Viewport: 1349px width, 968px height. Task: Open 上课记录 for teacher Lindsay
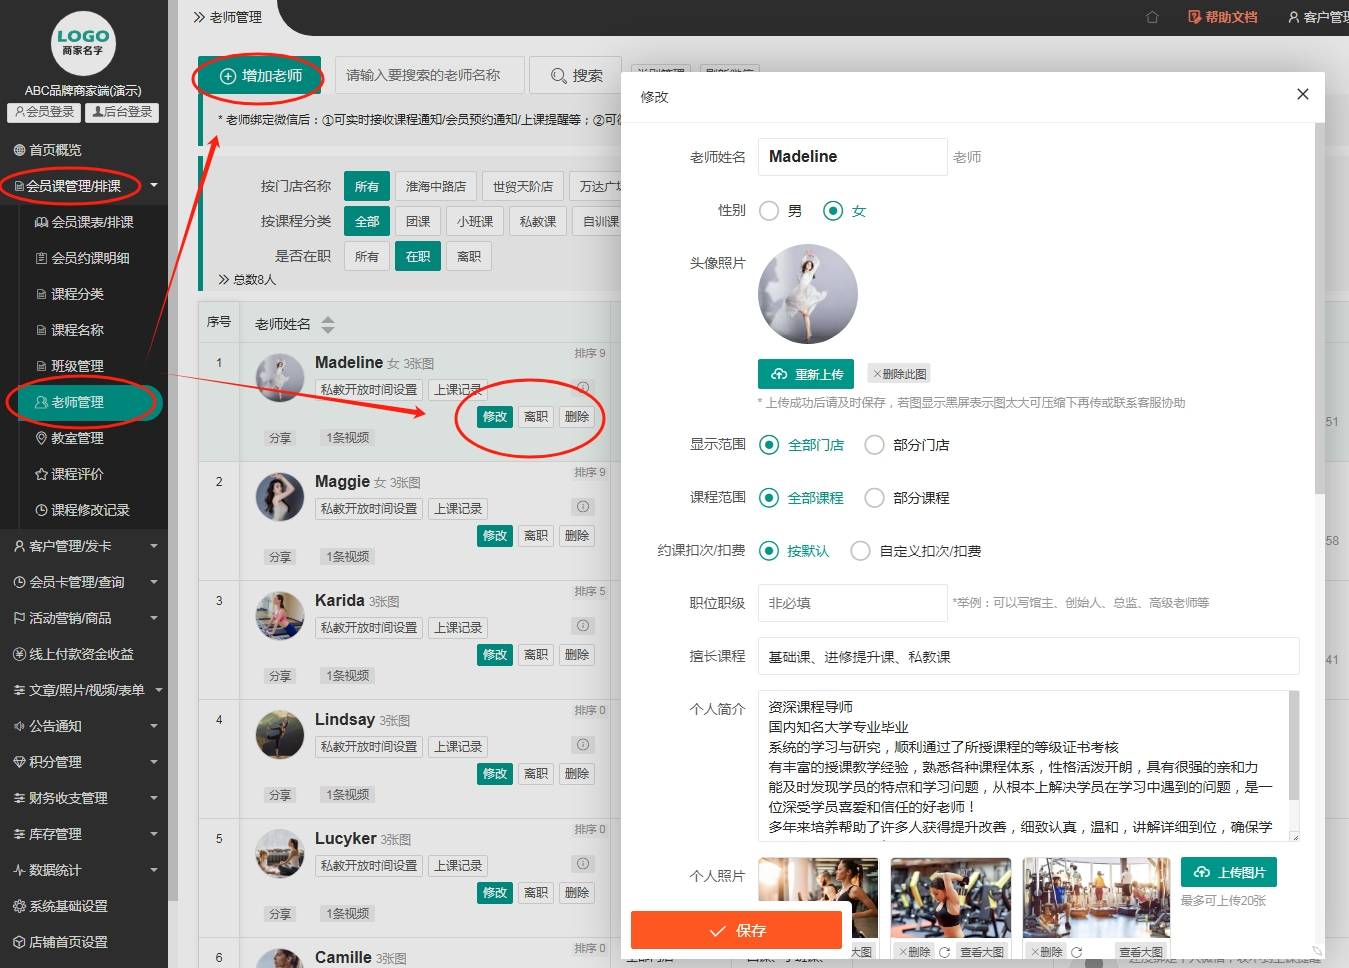click(x=458, y=746)
